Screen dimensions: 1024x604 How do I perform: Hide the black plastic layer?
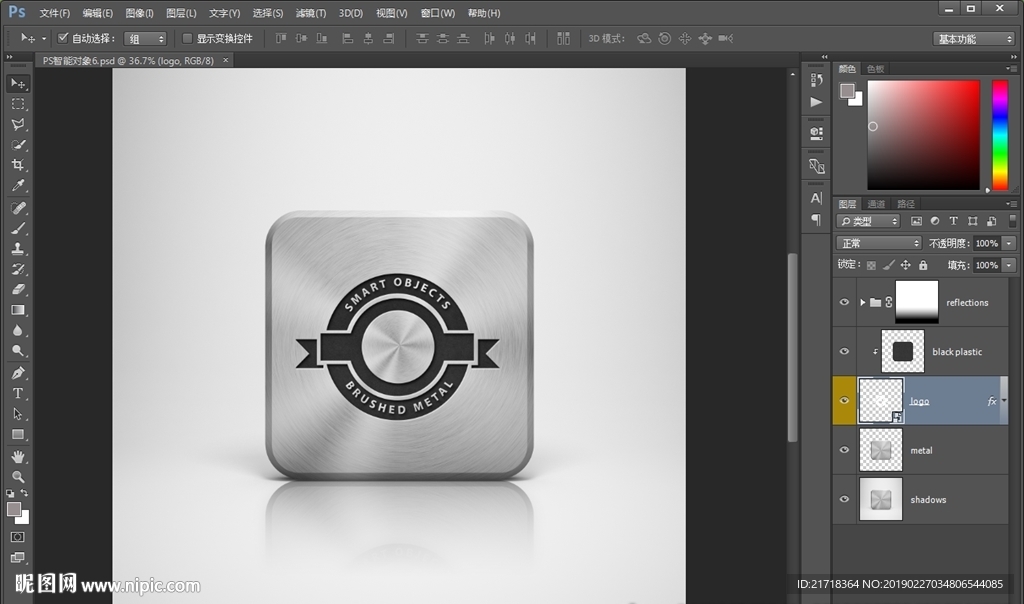coord(845,352)
